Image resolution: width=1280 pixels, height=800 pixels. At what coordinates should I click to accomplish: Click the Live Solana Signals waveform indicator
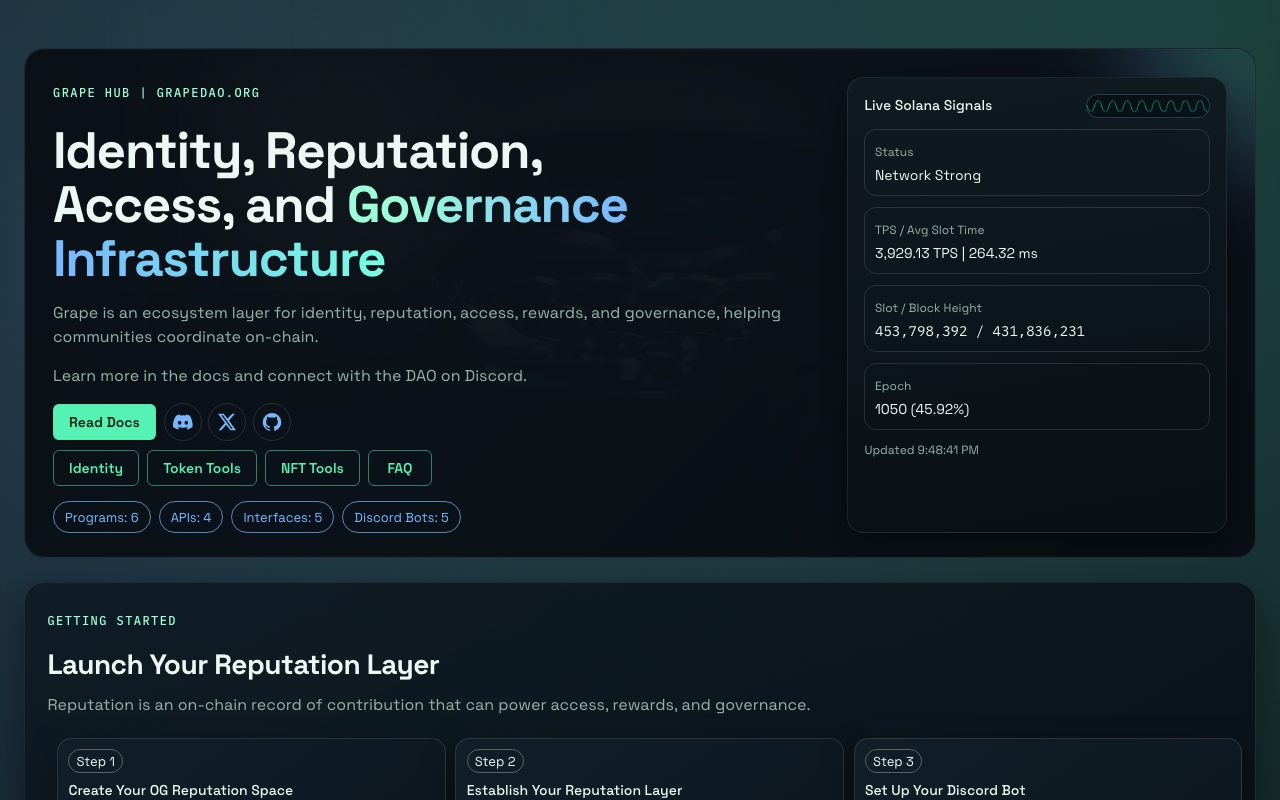[x=1148, y=106]
